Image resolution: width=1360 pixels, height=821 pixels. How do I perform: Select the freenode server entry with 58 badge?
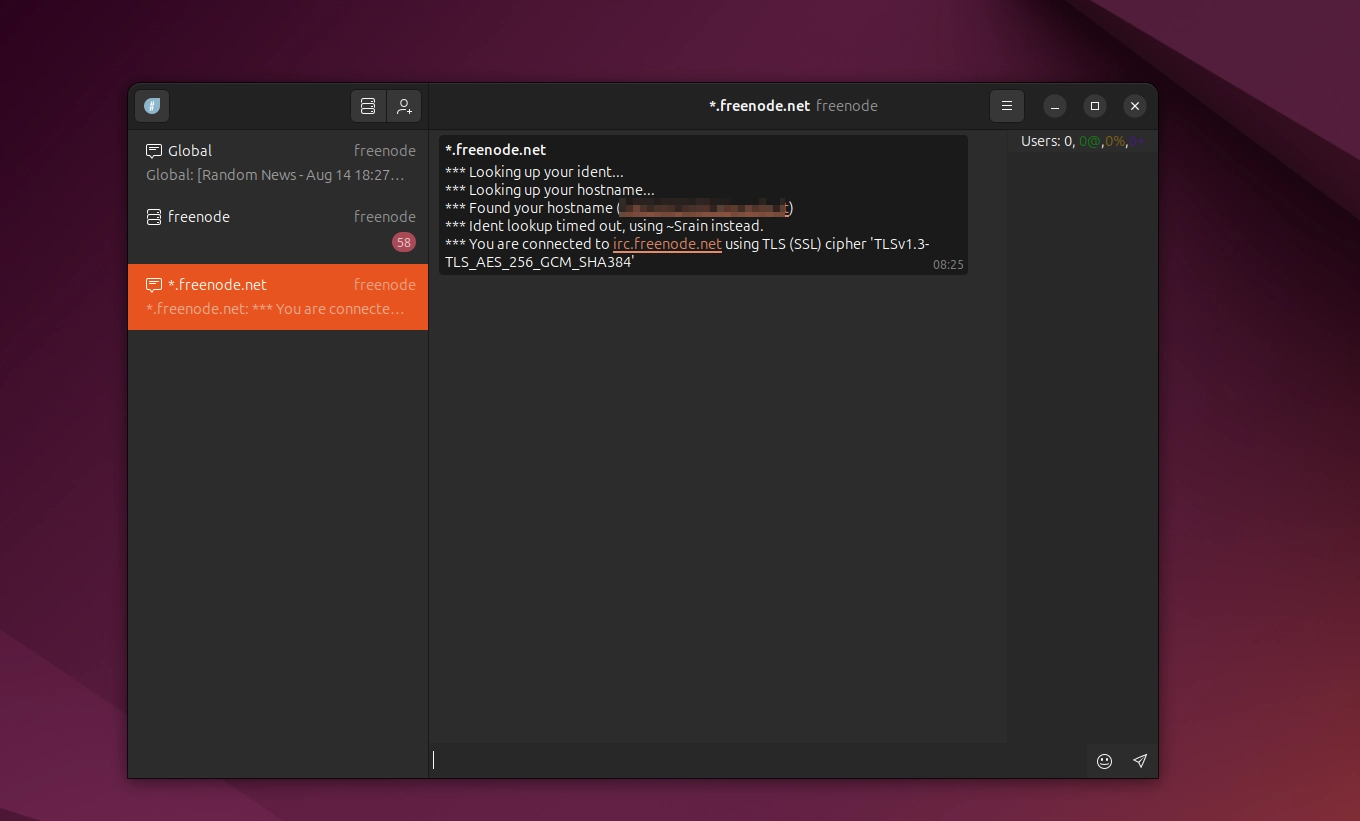coord(278,230)
